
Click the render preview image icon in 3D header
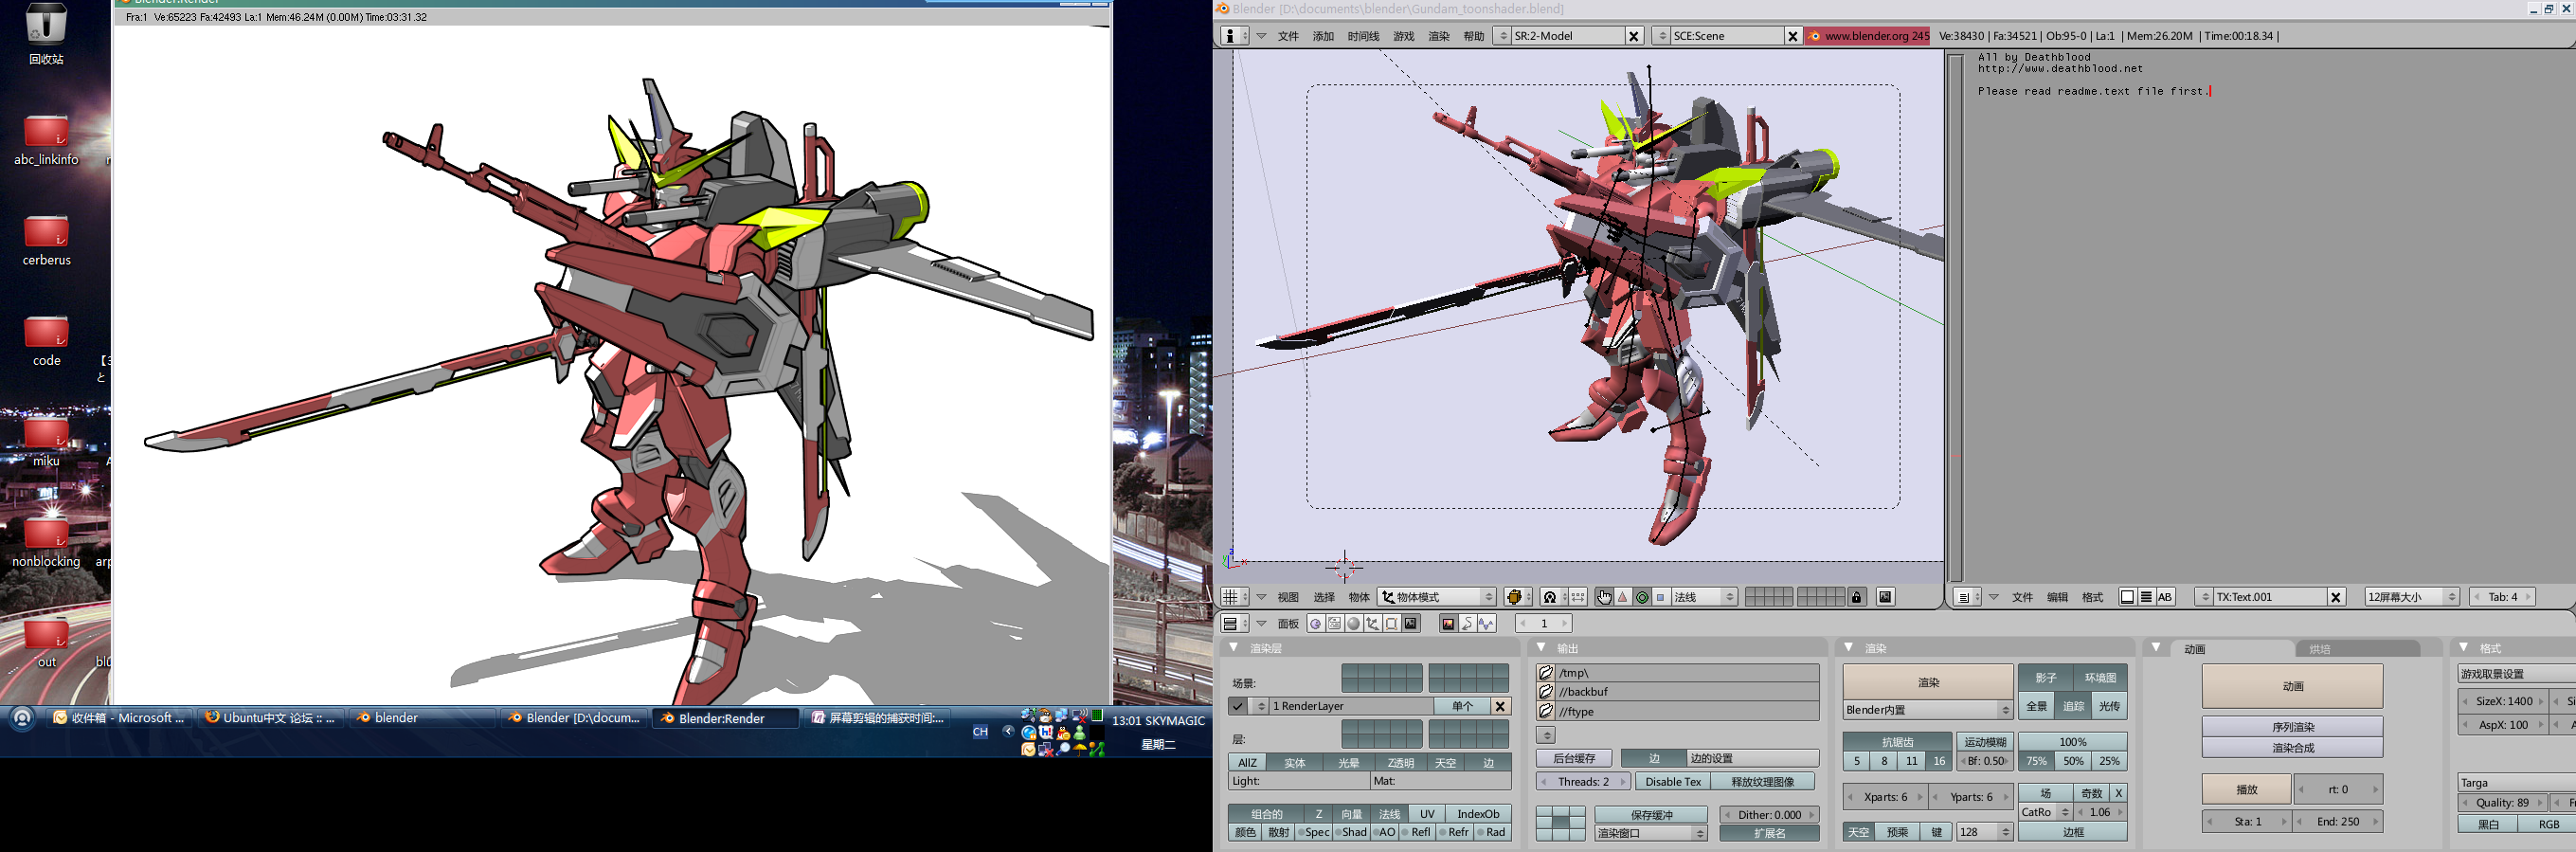[x=1885, y=597]
